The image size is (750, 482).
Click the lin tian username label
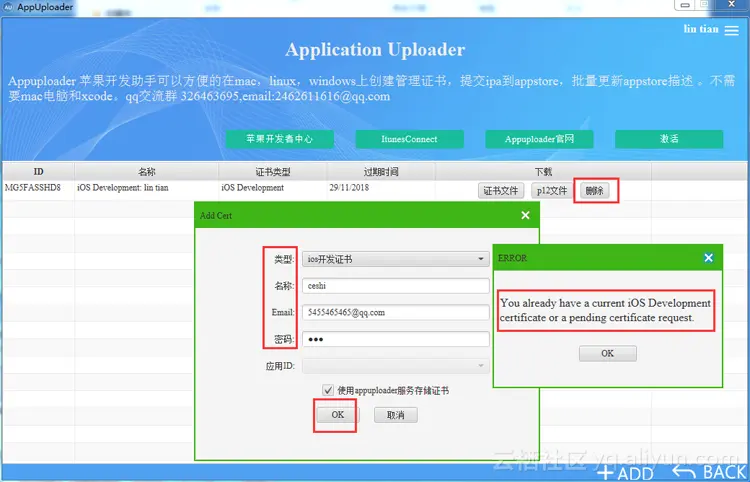click(701, 29)
